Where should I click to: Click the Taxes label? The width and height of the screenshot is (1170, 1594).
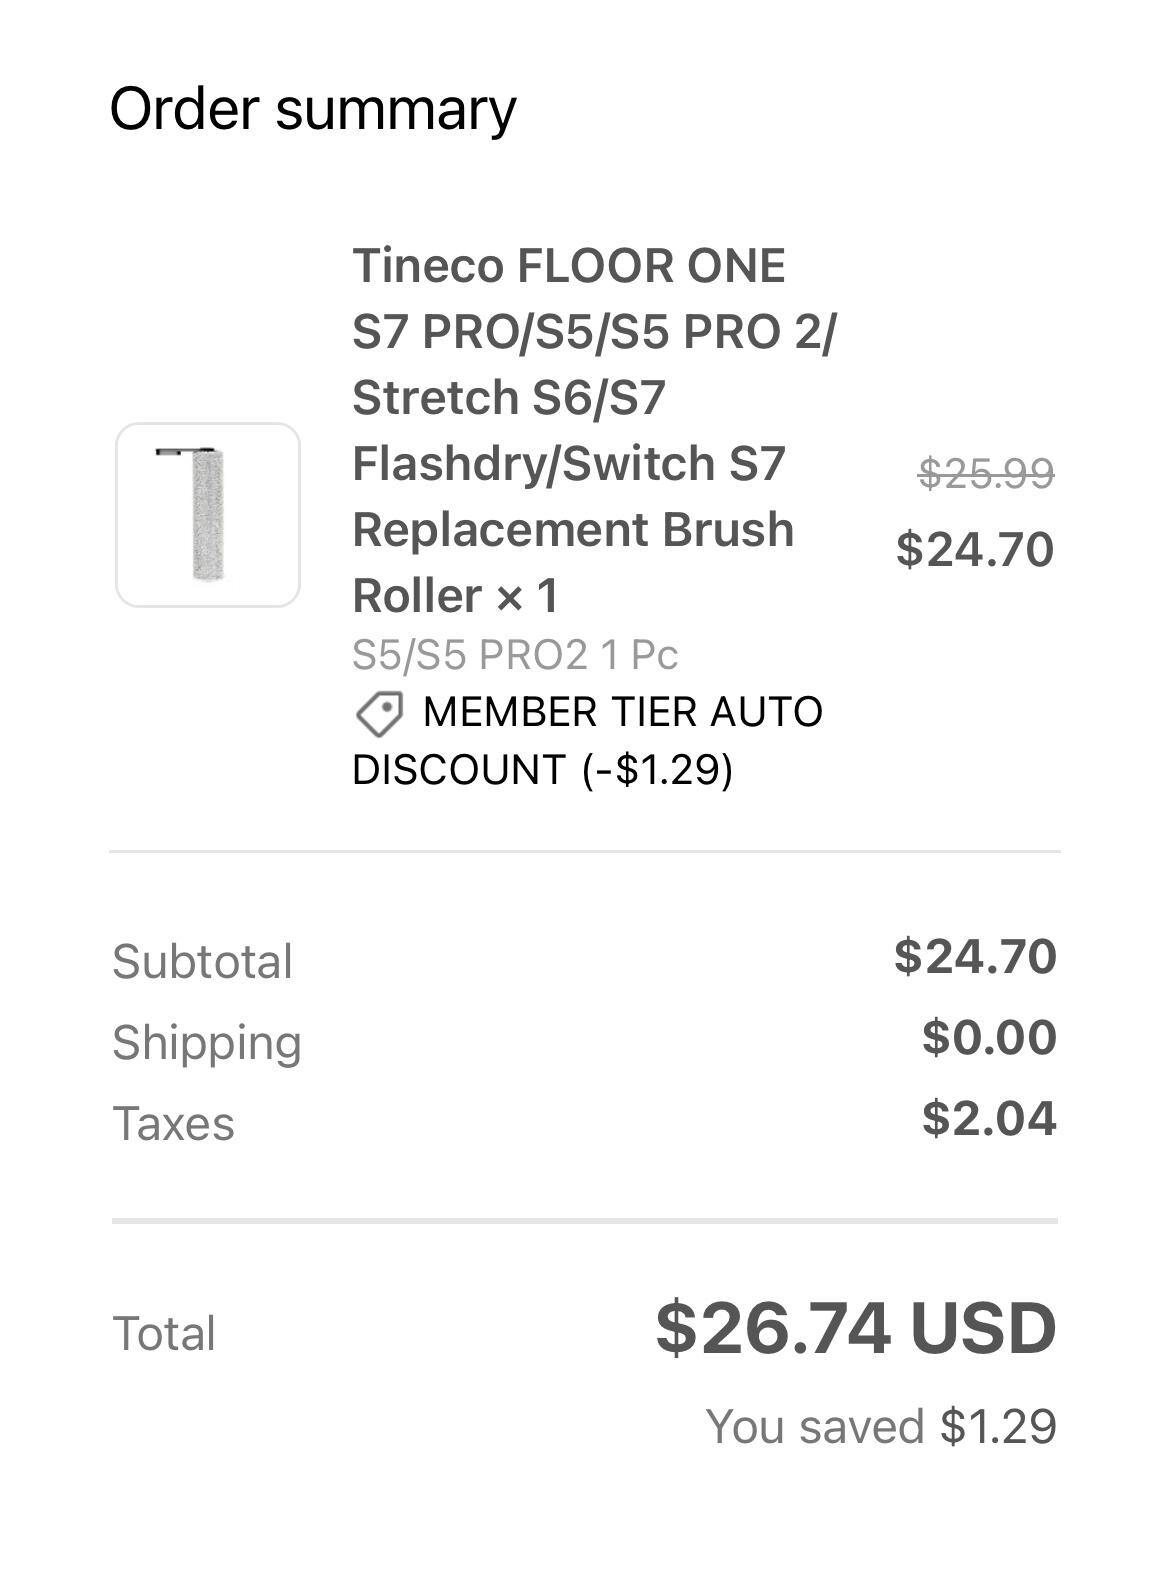(173, 1123)
